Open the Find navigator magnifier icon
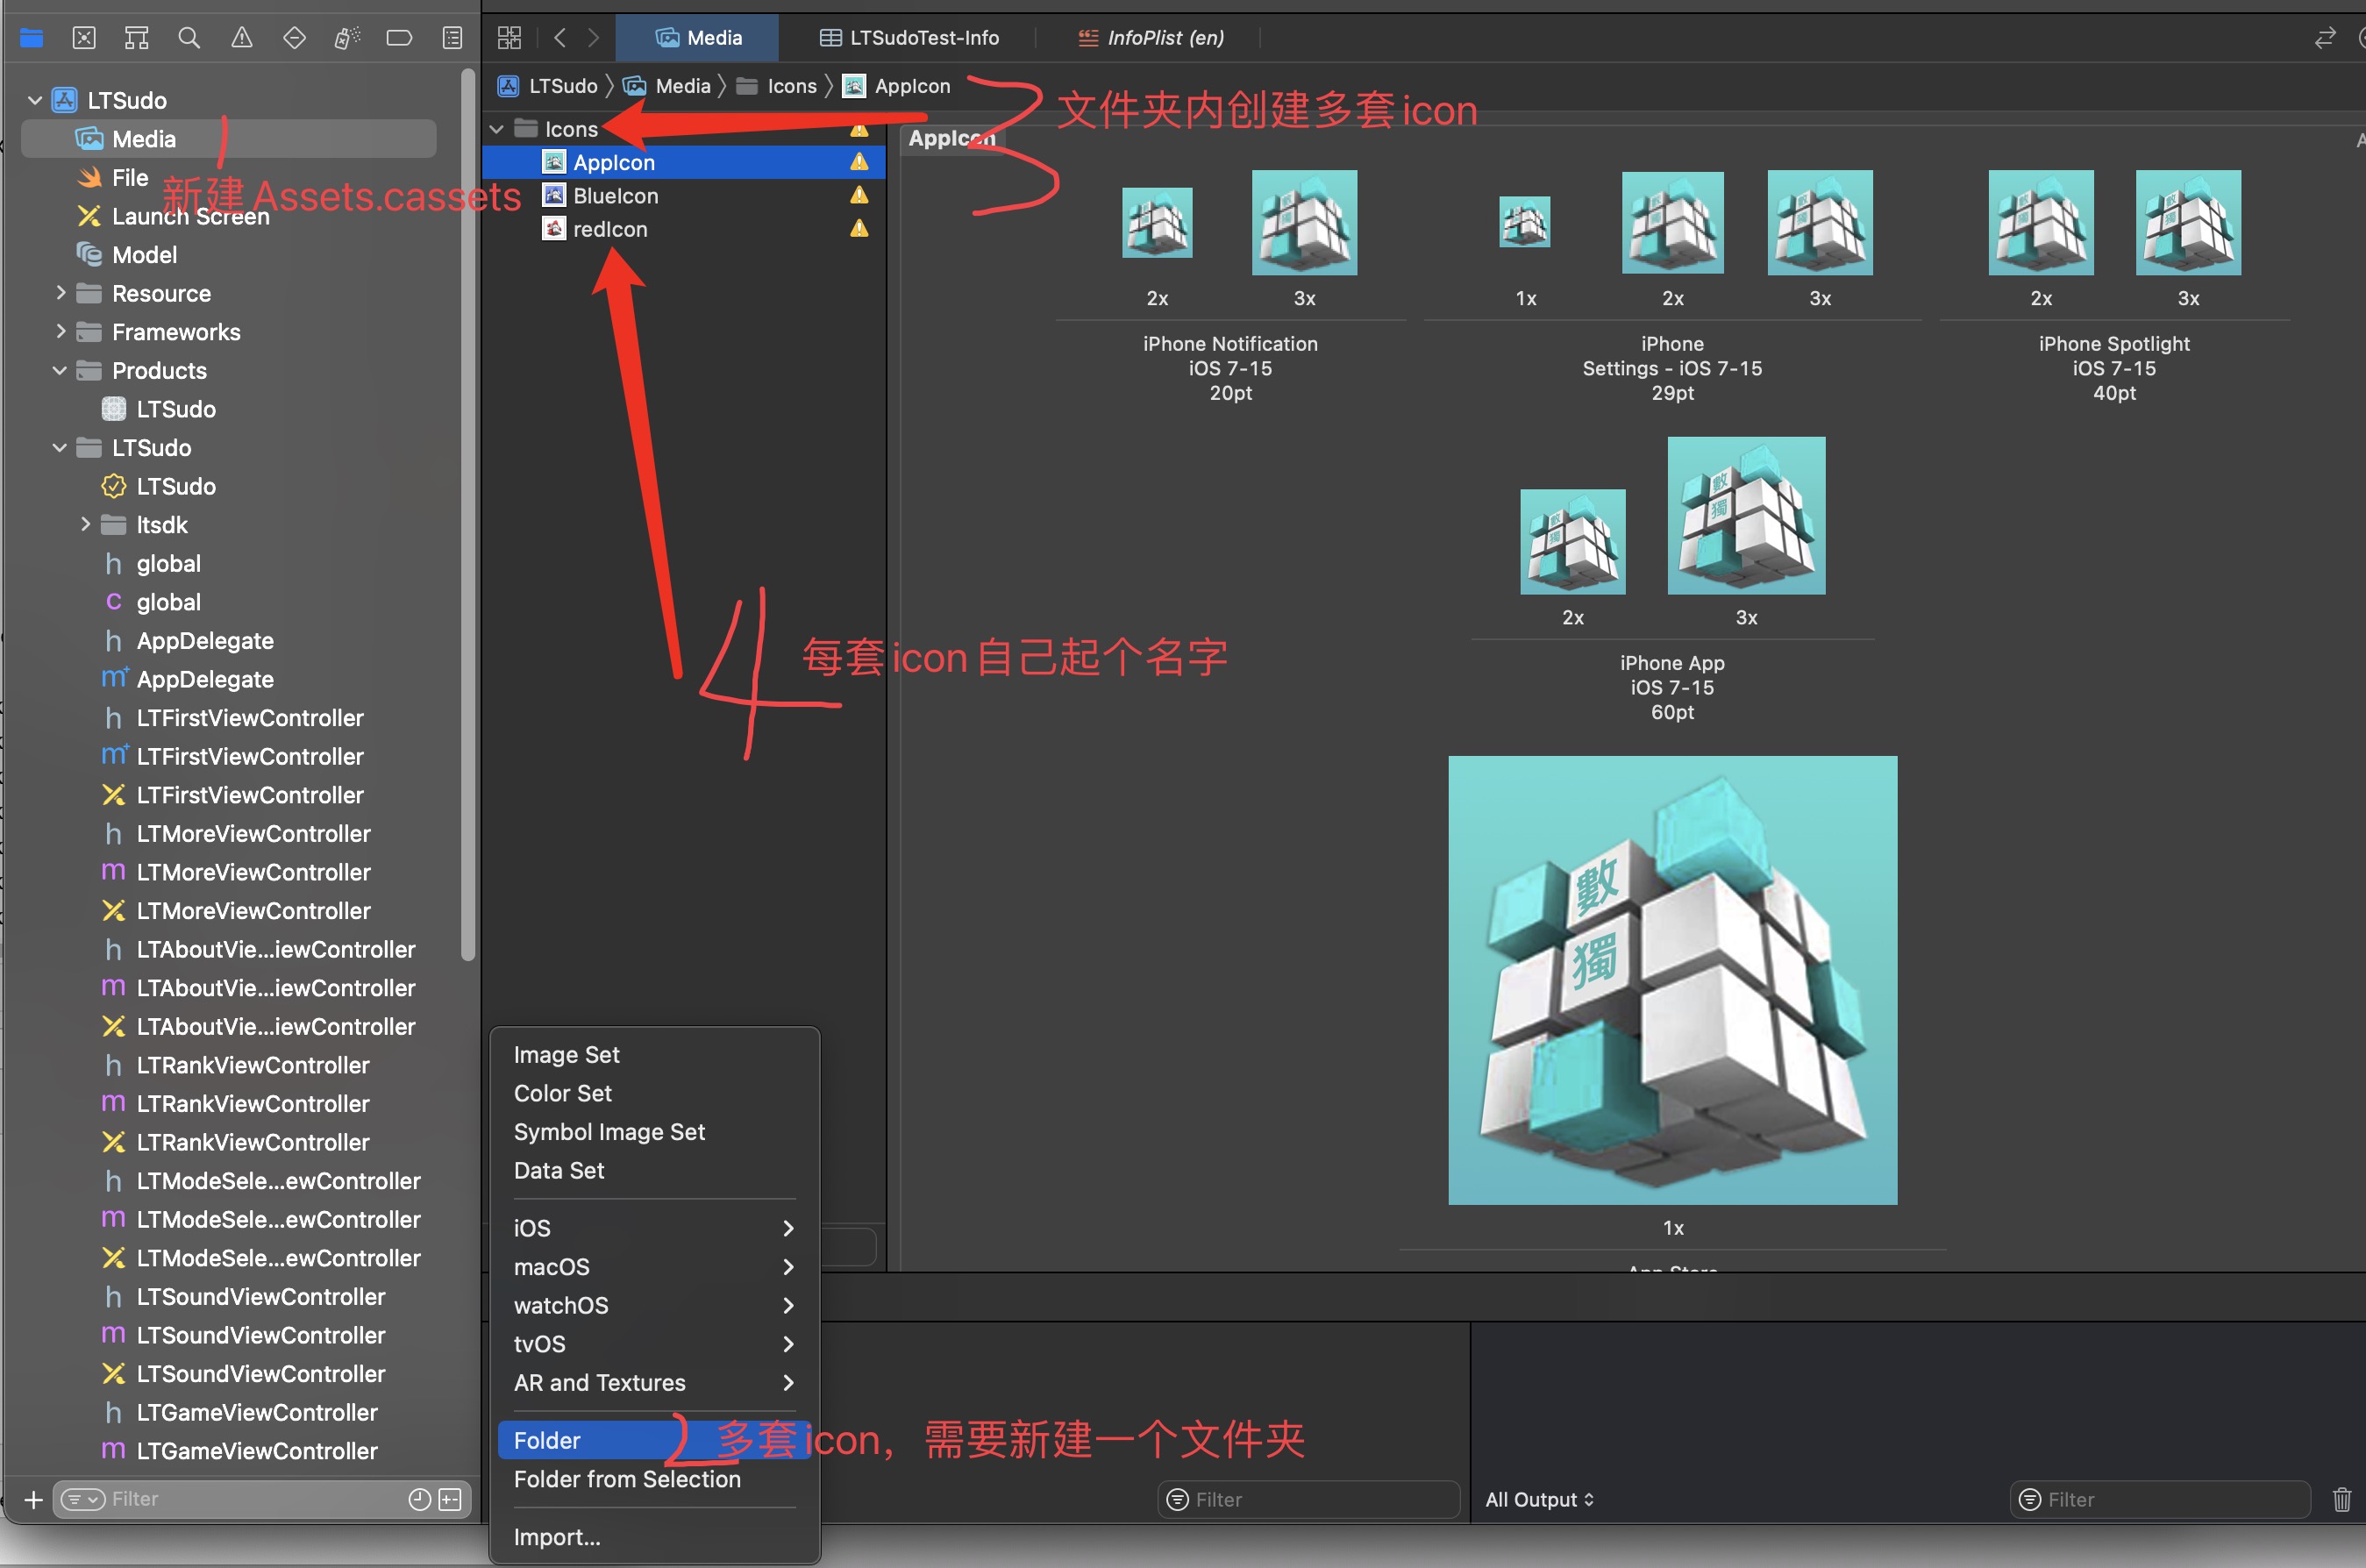The height and width of the screenshot is (1568, 2366). (189, 38)
